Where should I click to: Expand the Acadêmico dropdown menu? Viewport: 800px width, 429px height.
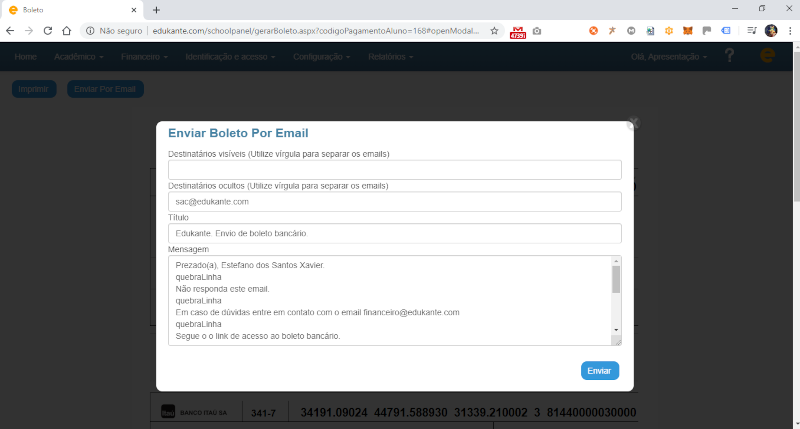tap(79, 57)
